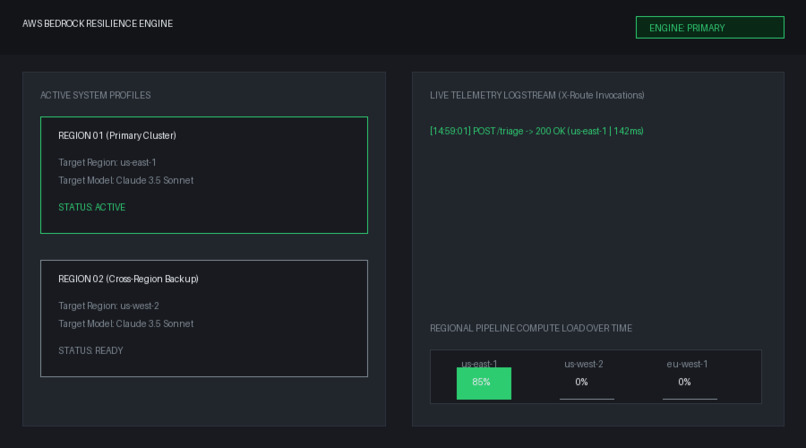Click the us-west-2 0% load indicator
The image size is (806, 448).
[x=581, y=382]
